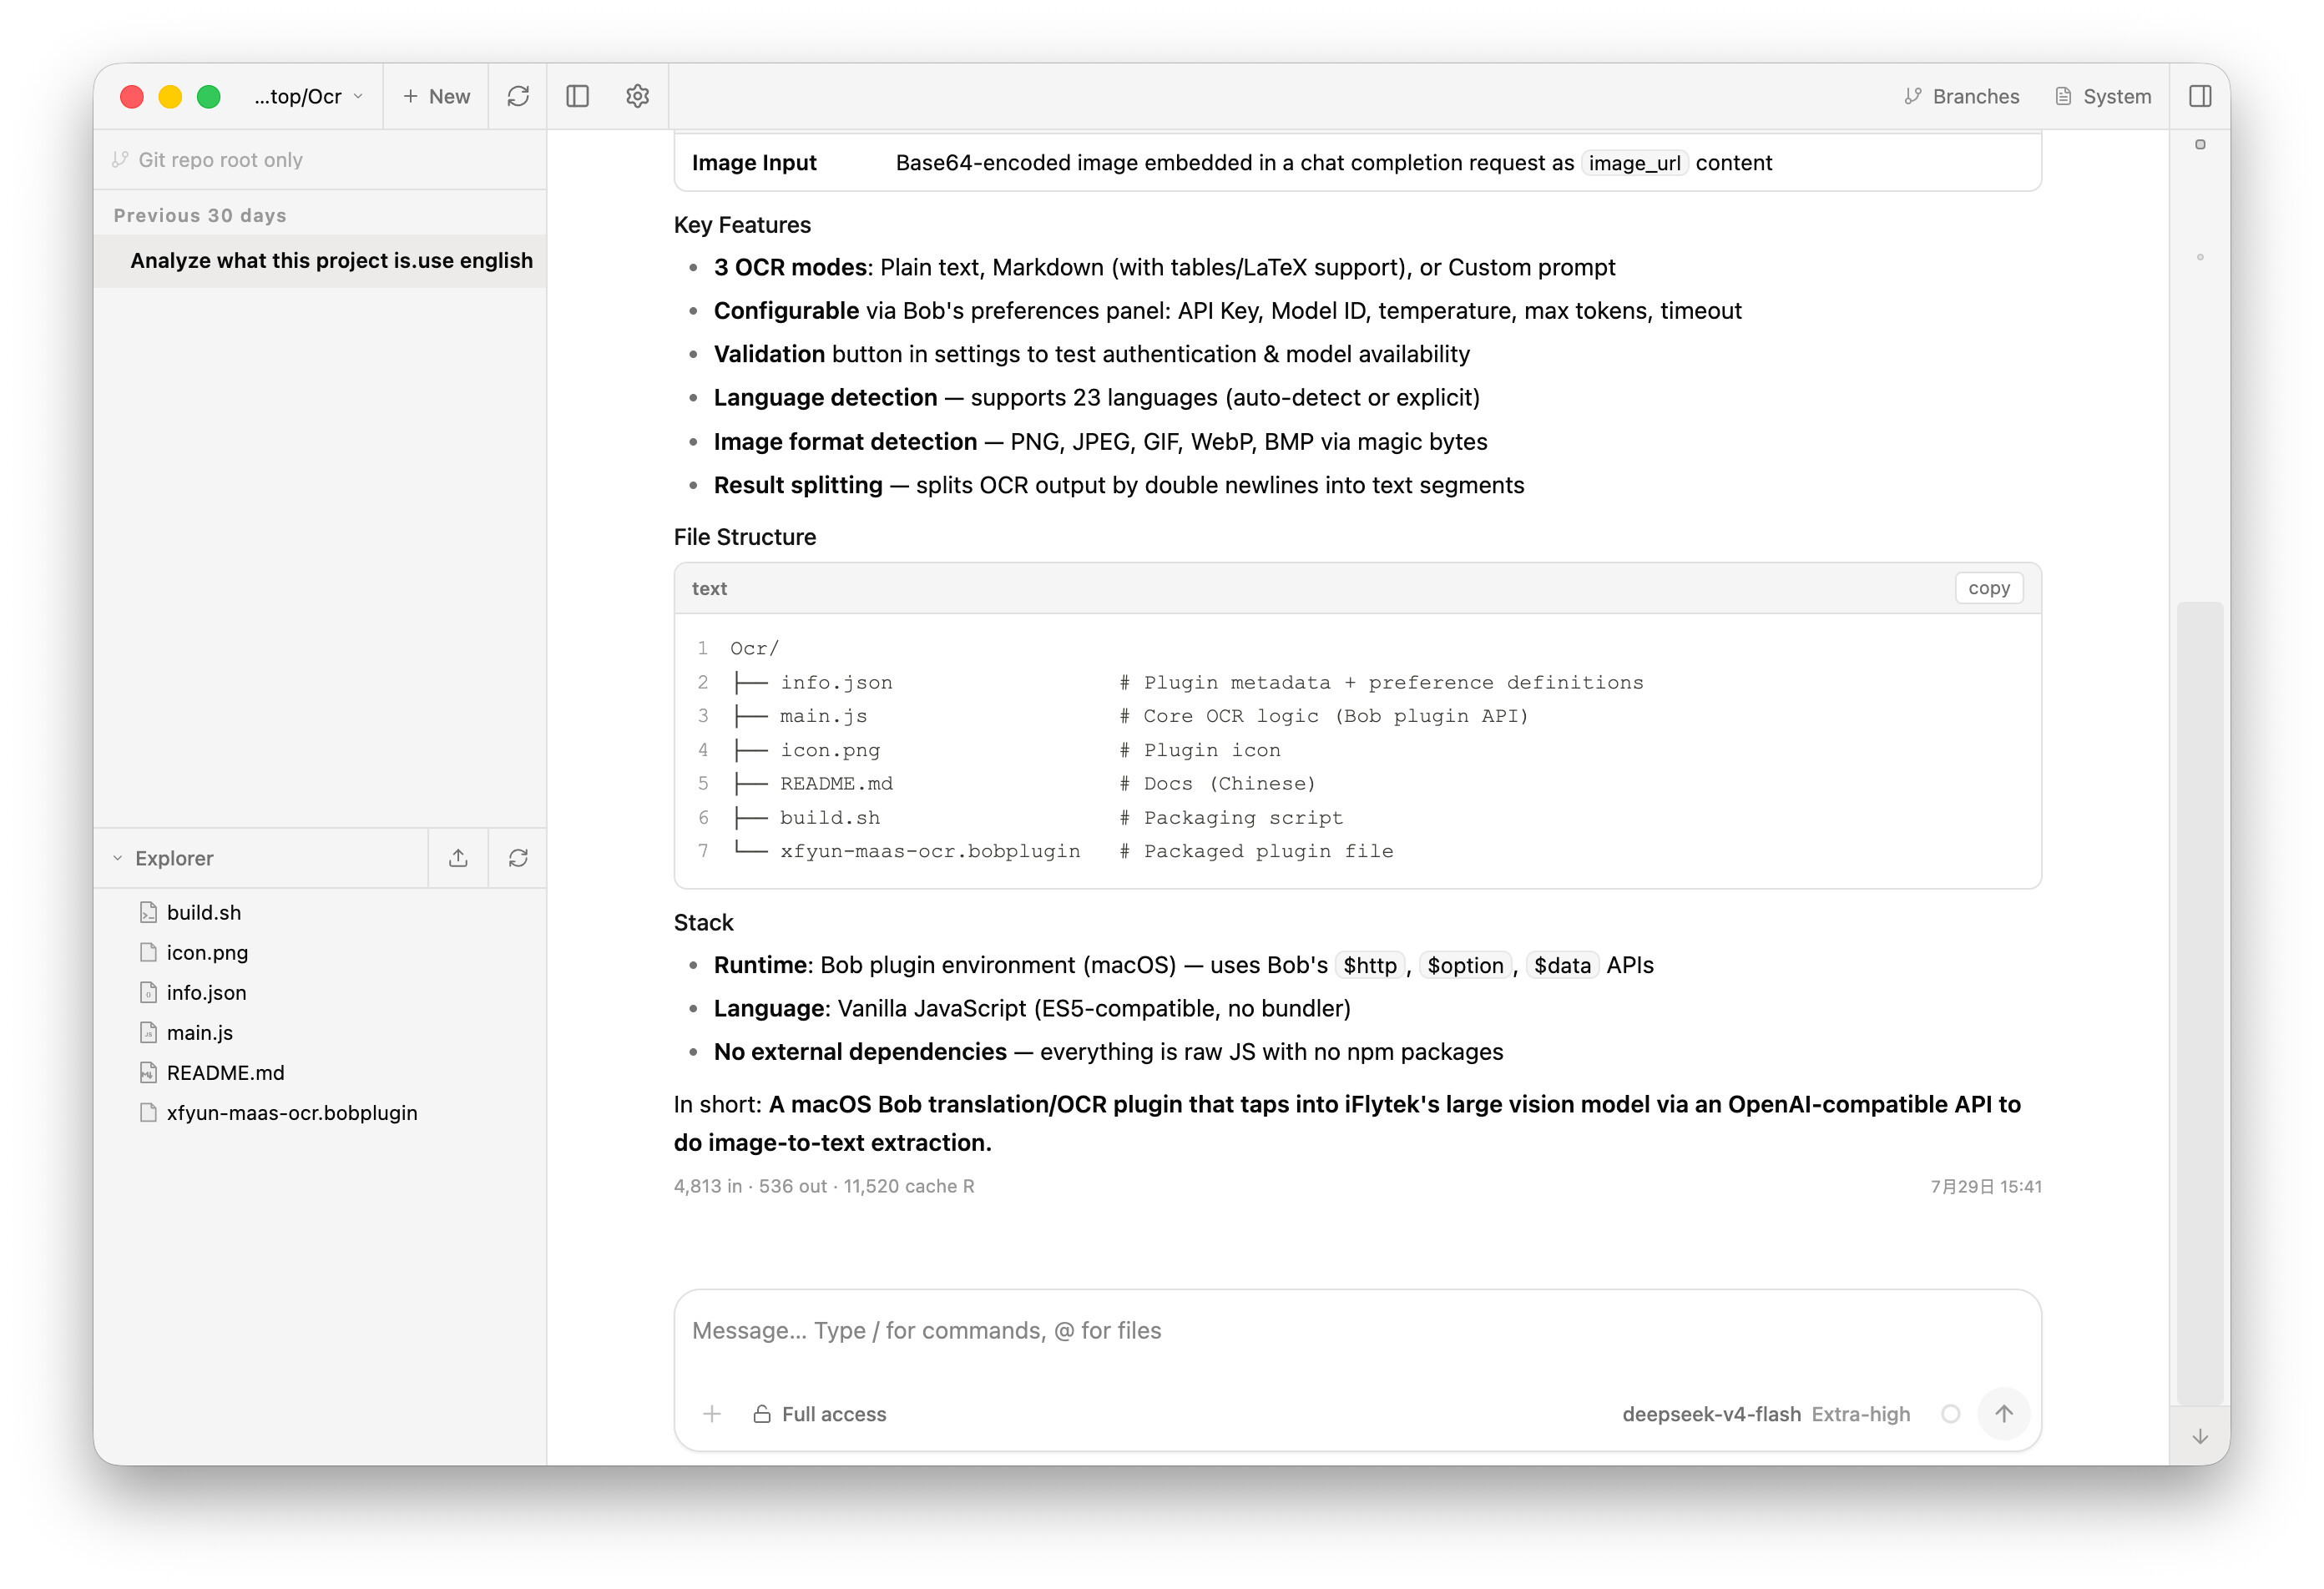Start a New conversation
Viewport: 2324px width, 1589px height.
point(436,96)
